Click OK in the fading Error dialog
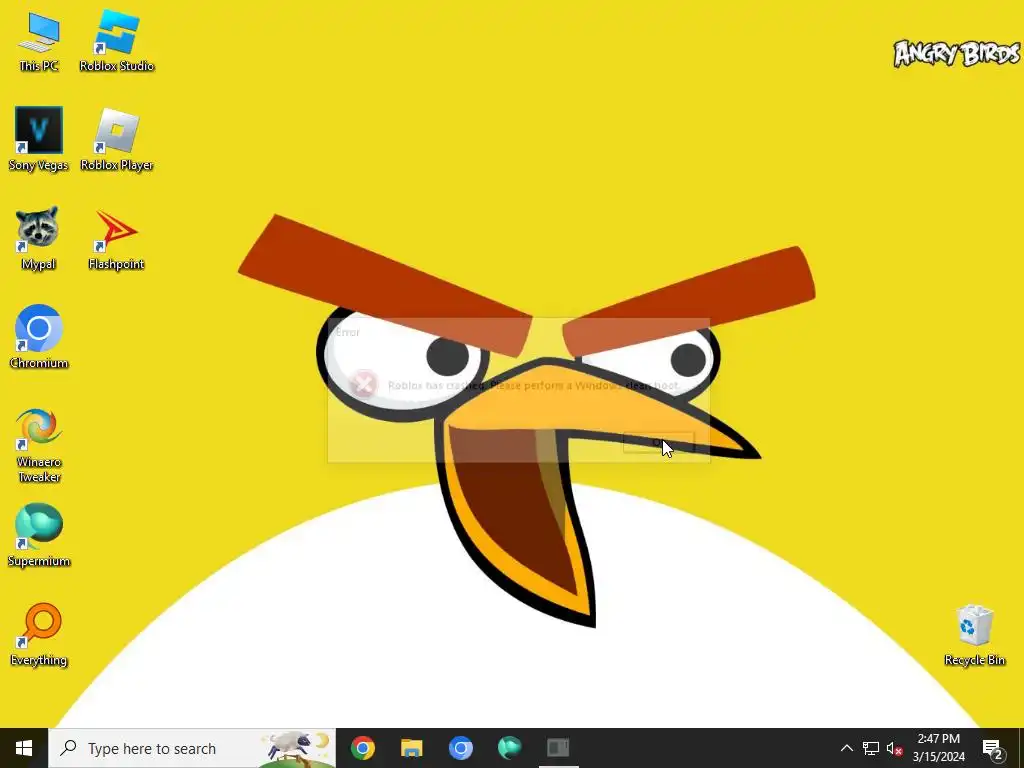The height and width of the screenshot is (768, 1024). pos(658,442)
